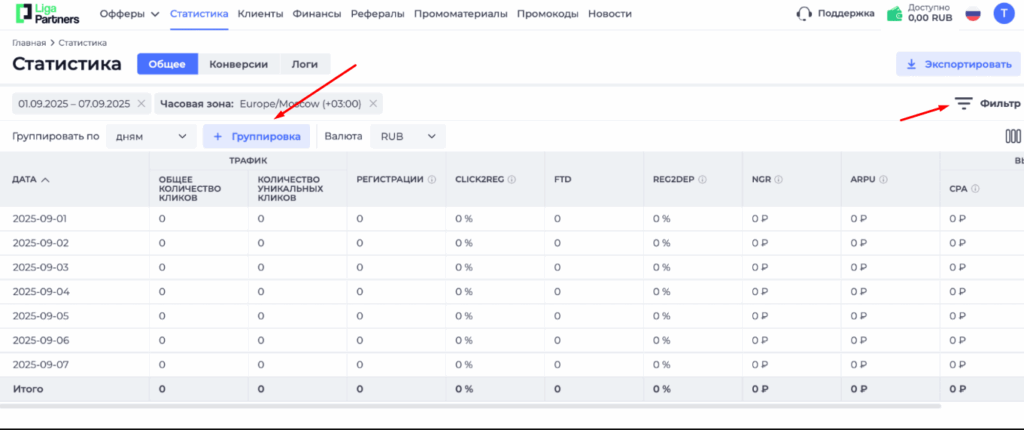Remove the Europe/Moscow time zone chip
The height and width of the screenshot is (430, 1024).
tap(373, 103)
